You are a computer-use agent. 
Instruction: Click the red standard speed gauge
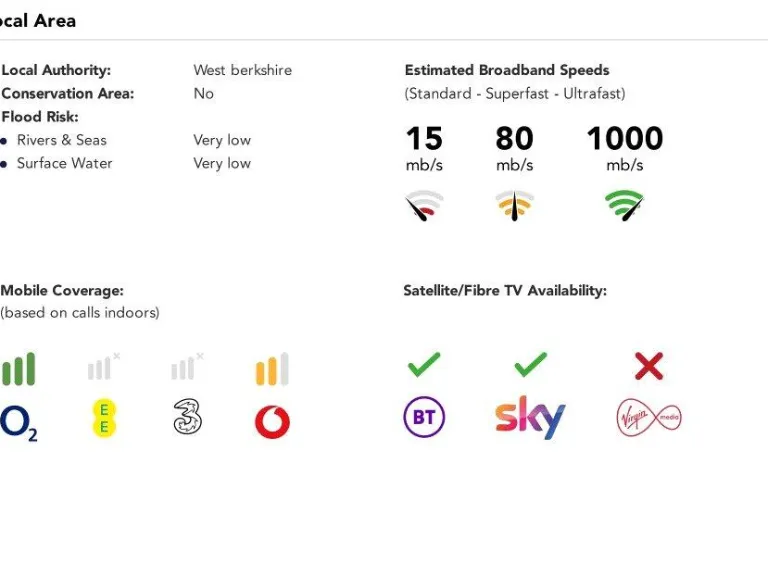click(424, 206)
